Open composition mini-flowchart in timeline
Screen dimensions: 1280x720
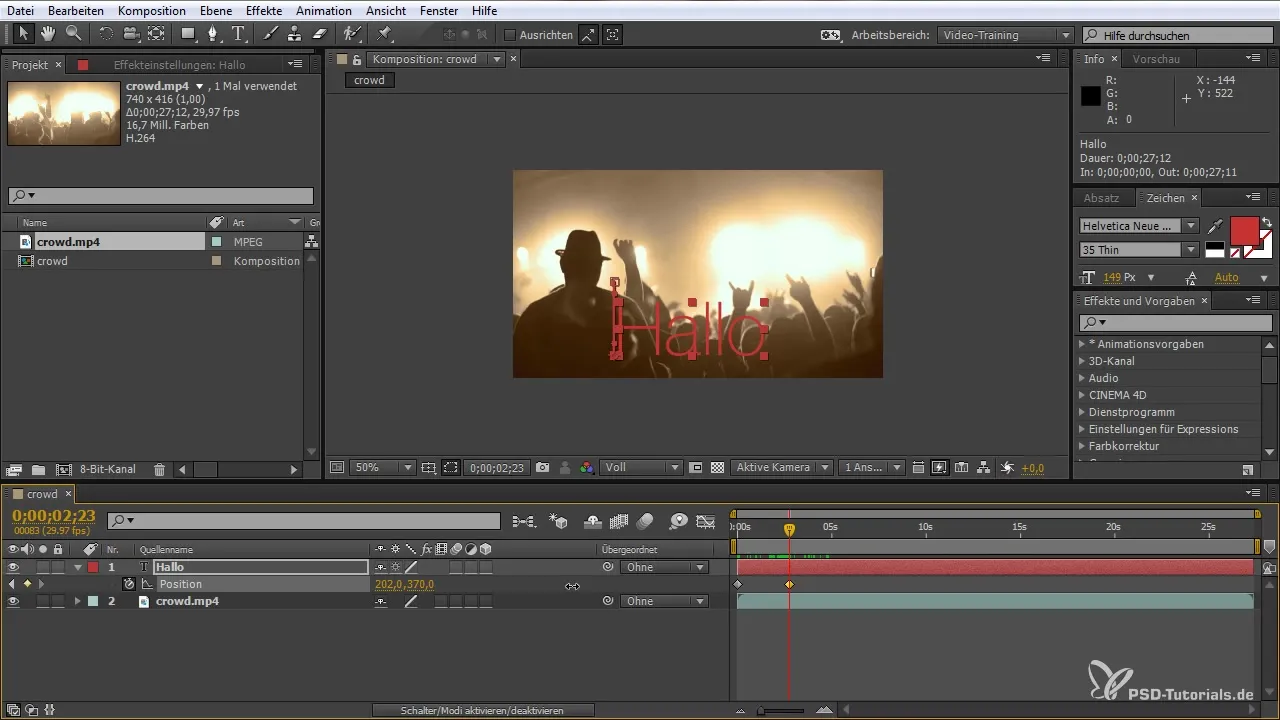click(x=523, y=521)
